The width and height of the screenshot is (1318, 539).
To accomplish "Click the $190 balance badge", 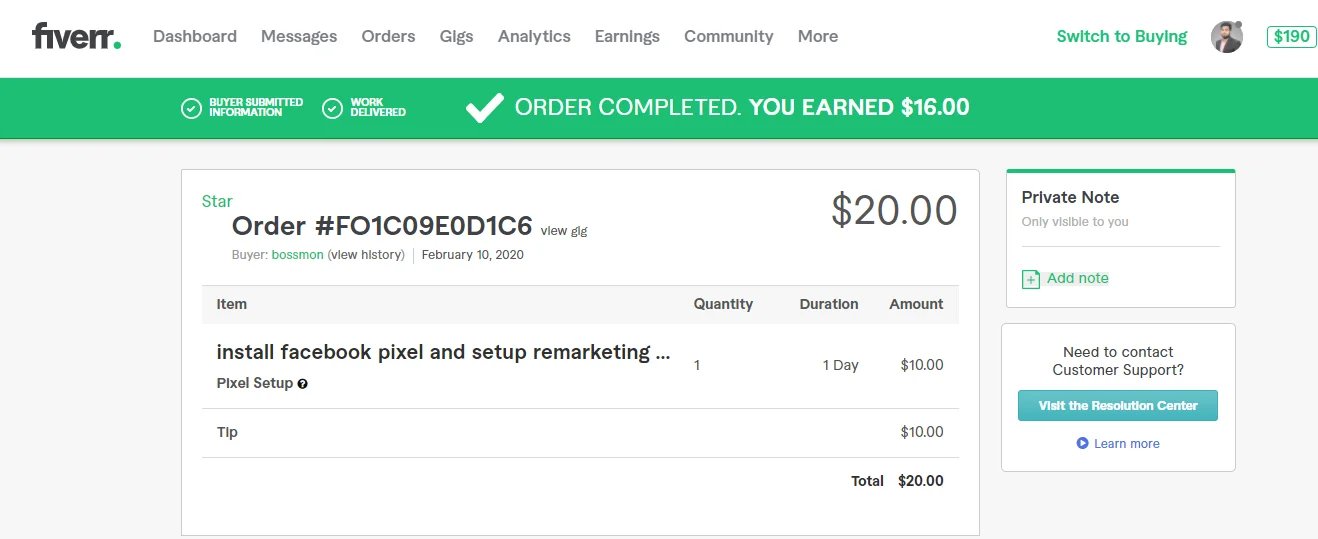I will click(x=1291, y=37).
